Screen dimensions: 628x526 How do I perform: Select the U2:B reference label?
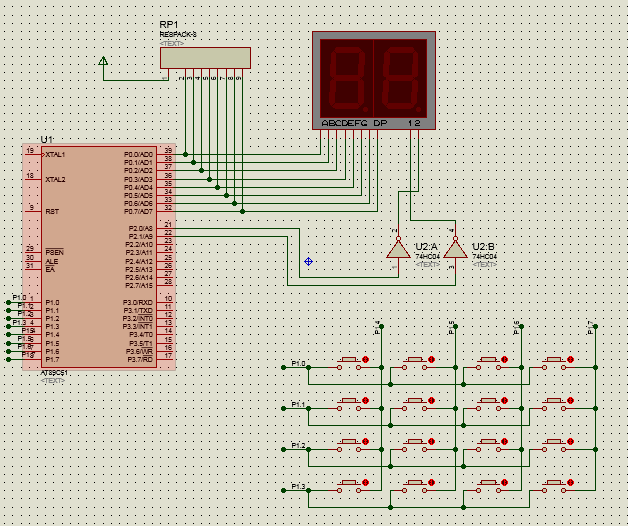[483, 247]
